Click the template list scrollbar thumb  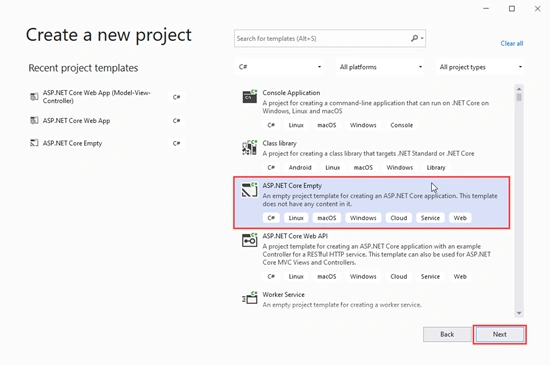tap(519, 97)
